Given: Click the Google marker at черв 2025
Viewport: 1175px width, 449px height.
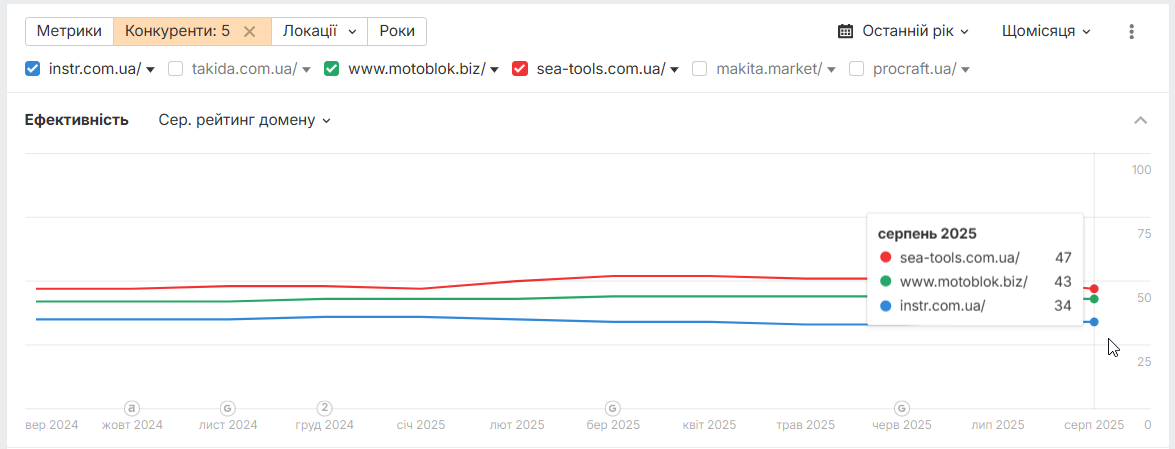Looking at the screenshot, I should coord(901,409).
